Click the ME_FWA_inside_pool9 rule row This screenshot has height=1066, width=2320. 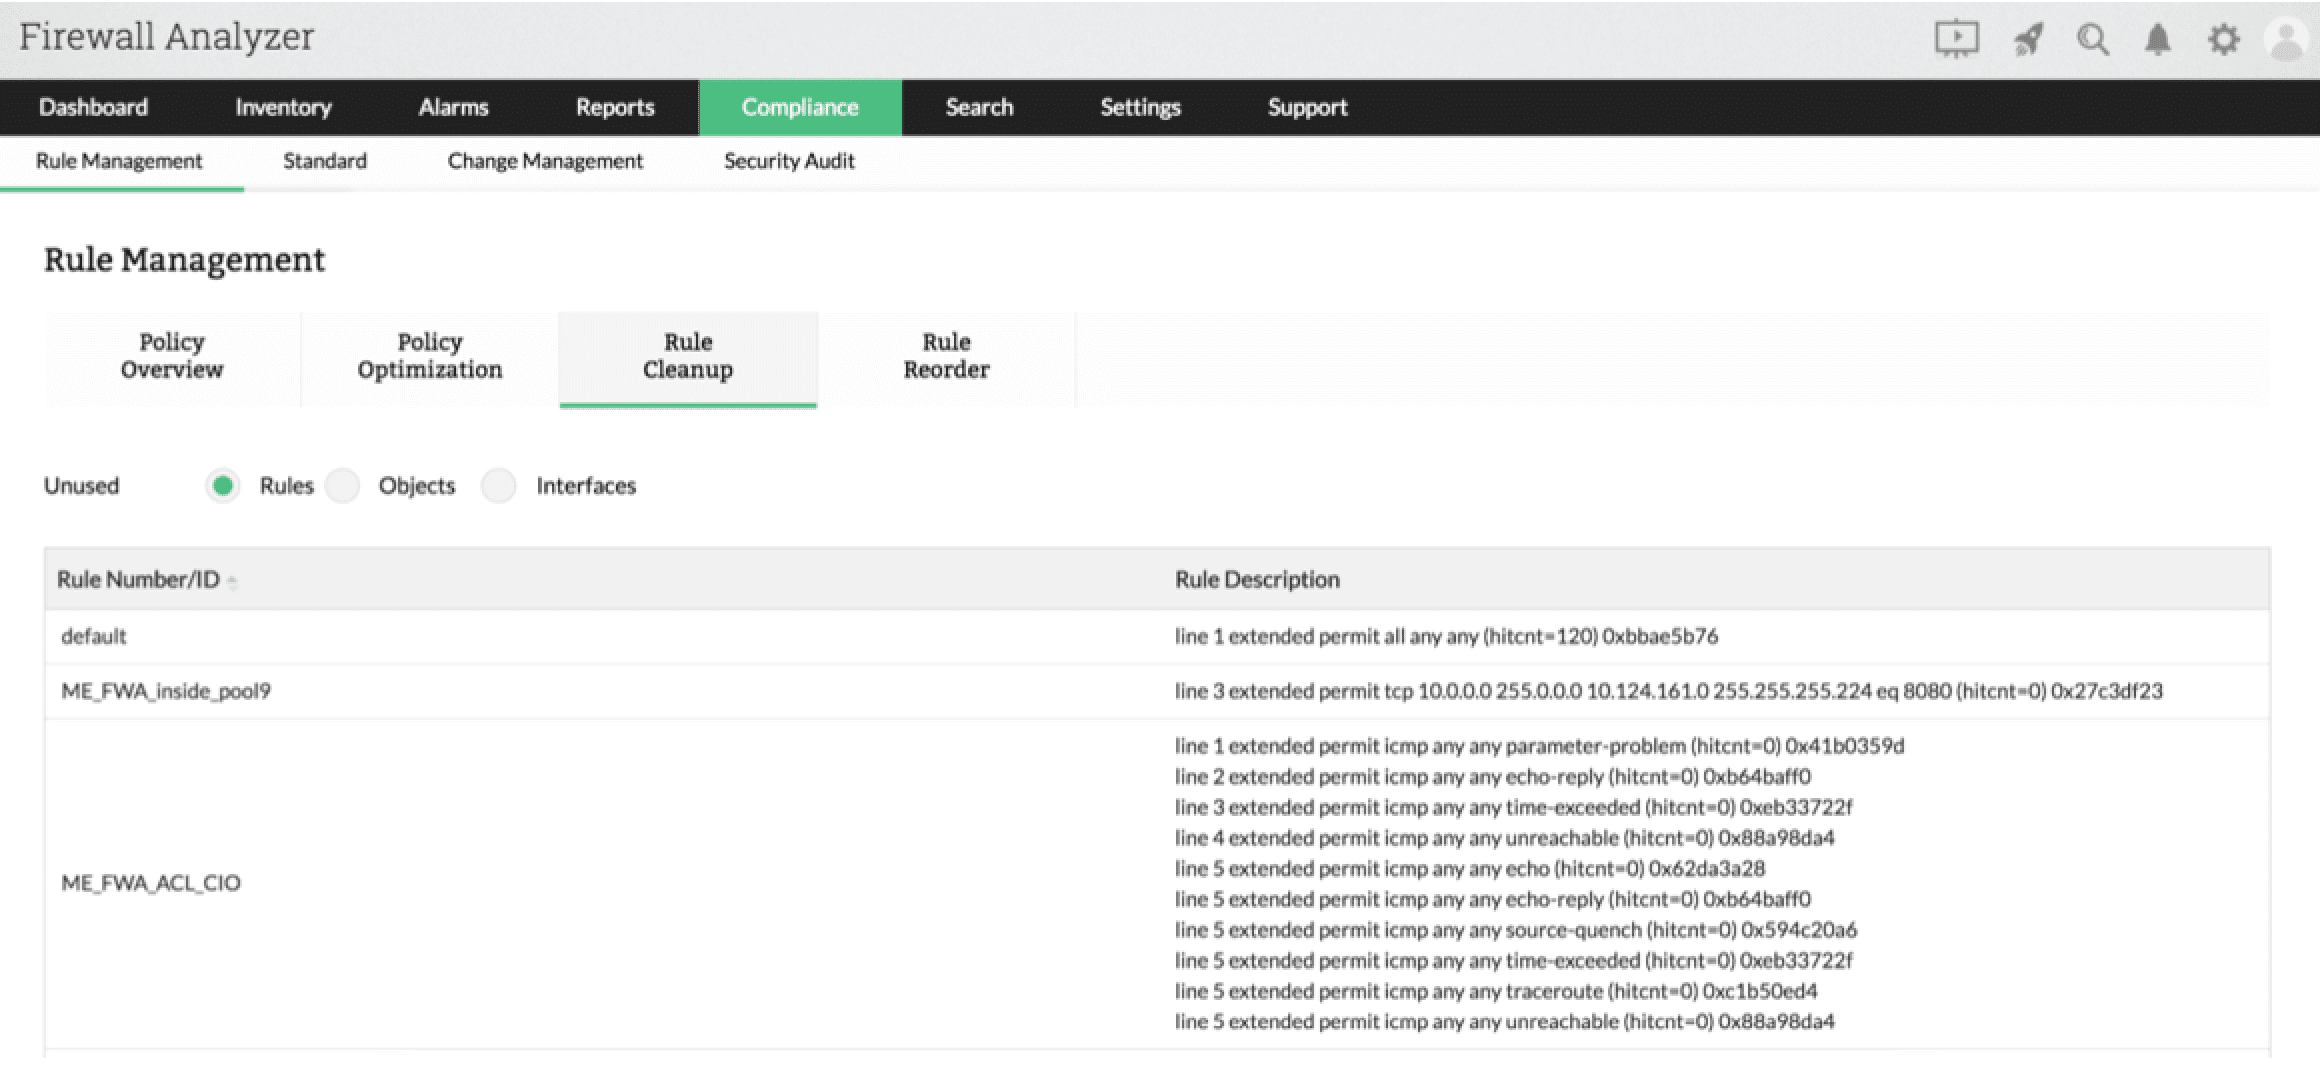(166, 691)
